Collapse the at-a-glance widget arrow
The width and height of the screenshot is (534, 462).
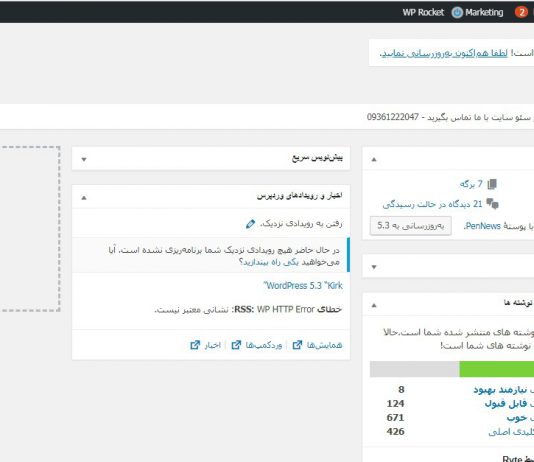[x=374, y=159]
